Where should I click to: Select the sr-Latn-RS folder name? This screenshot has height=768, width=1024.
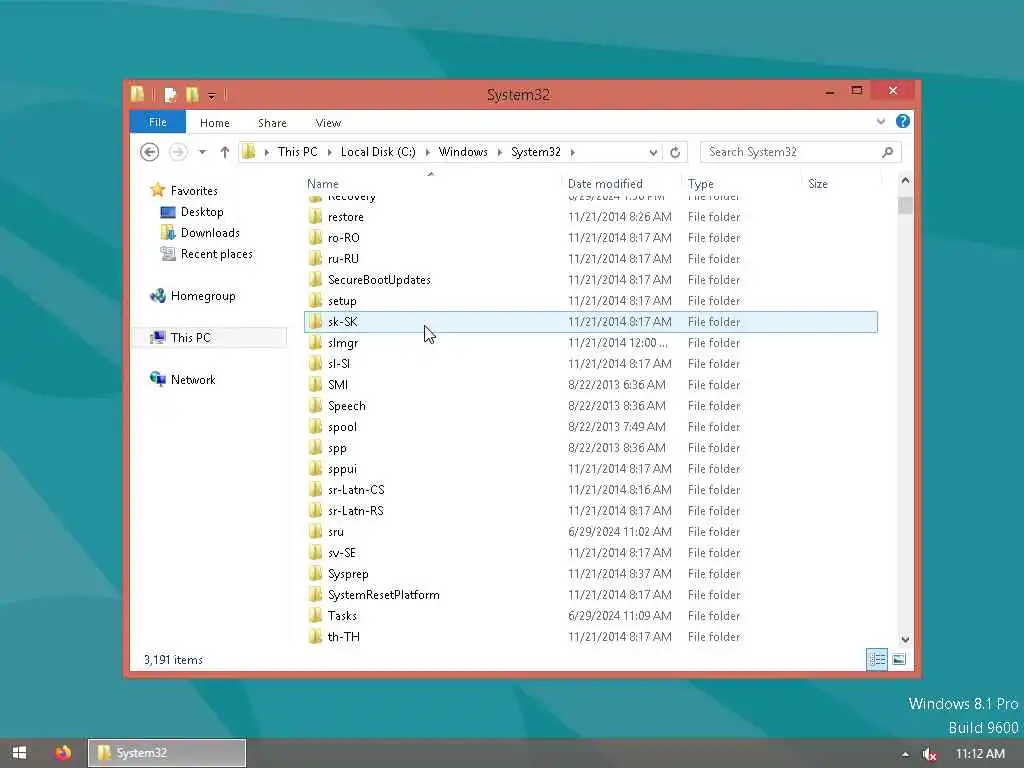pos(356,511)
